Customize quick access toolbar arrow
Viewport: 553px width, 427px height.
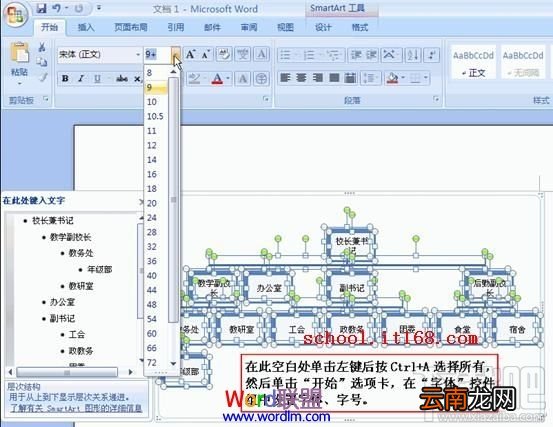(x=99, y=8)
